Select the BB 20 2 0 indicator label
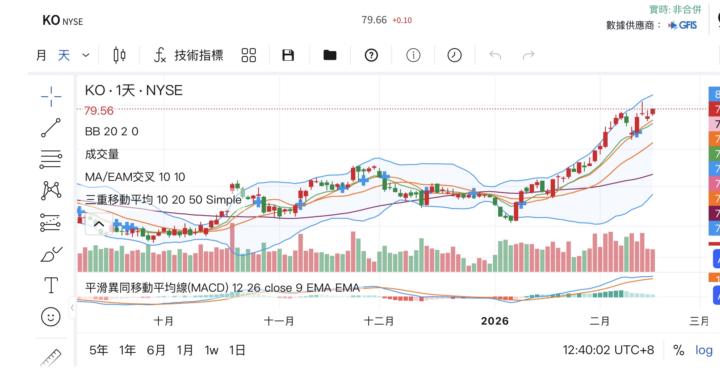The width and height of the screenshot is (720, 385). [x=112, y=131]
